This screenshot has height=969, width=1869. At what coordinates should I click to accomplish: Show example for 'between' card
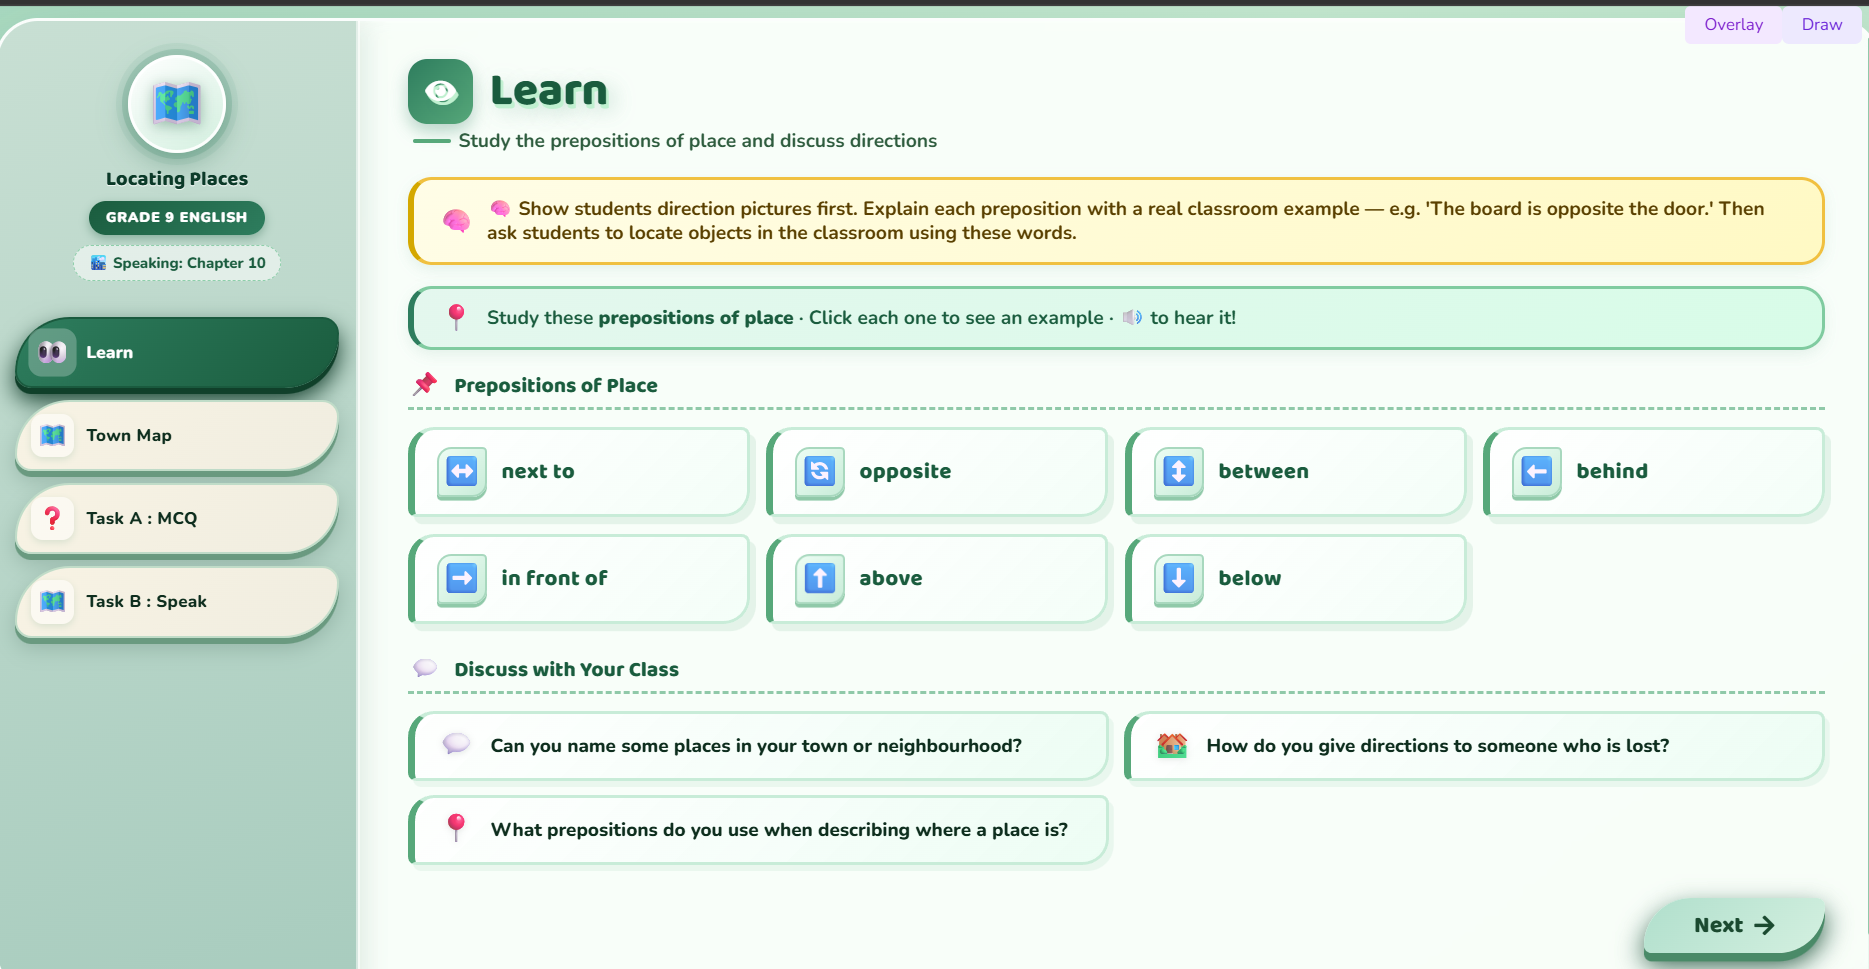click(x=1297, y=472)
